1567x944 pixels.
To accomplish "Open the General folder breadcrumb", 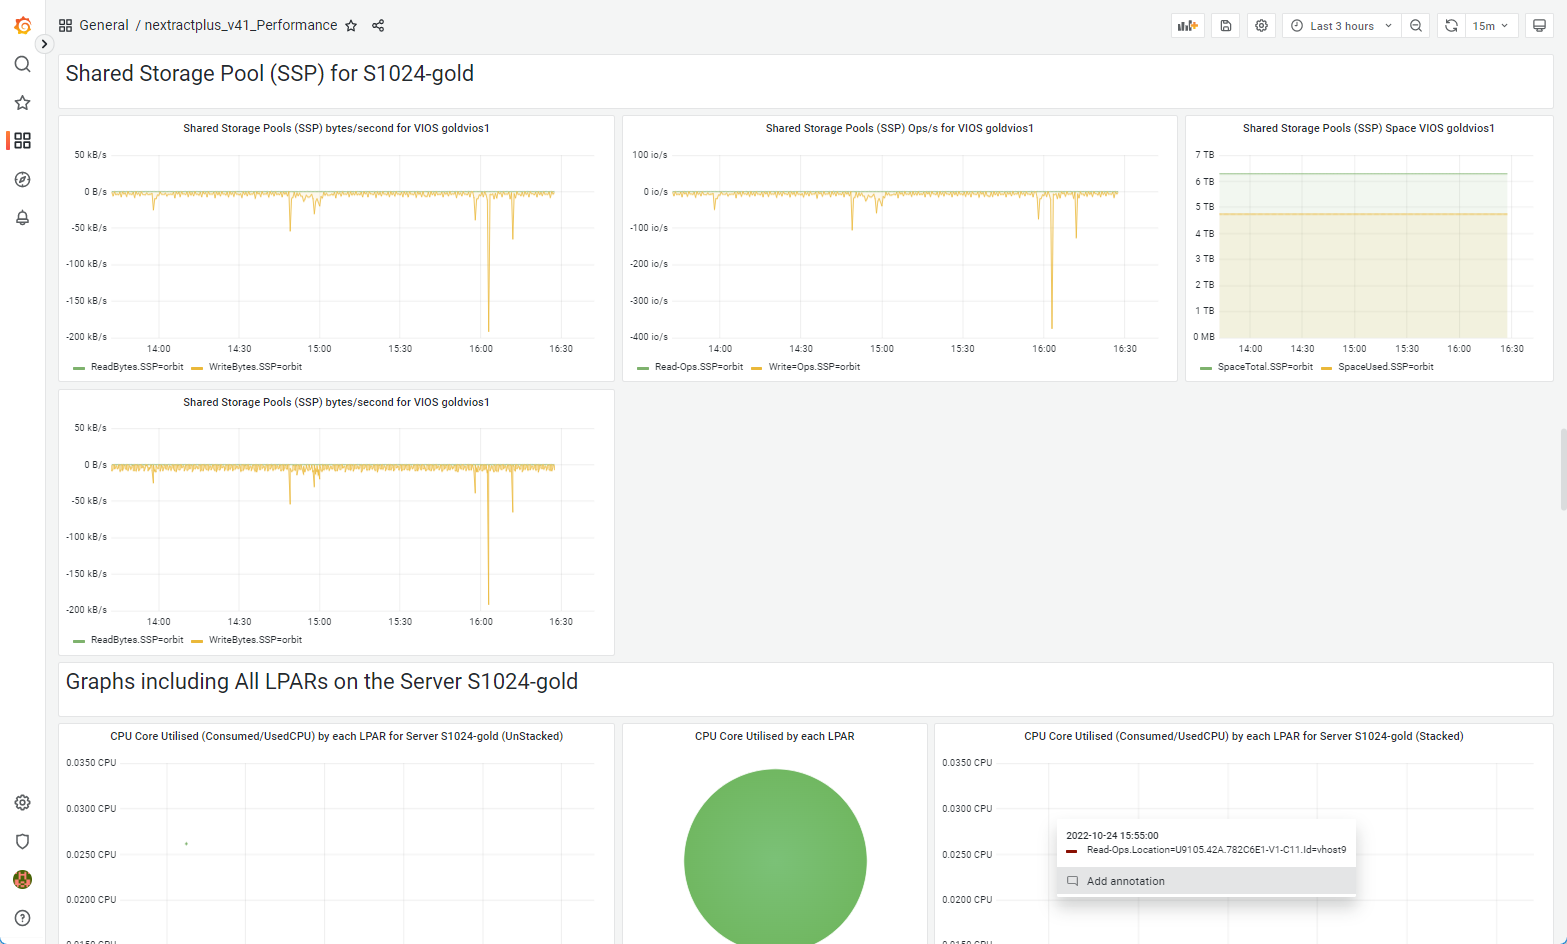I will point(104,26).
